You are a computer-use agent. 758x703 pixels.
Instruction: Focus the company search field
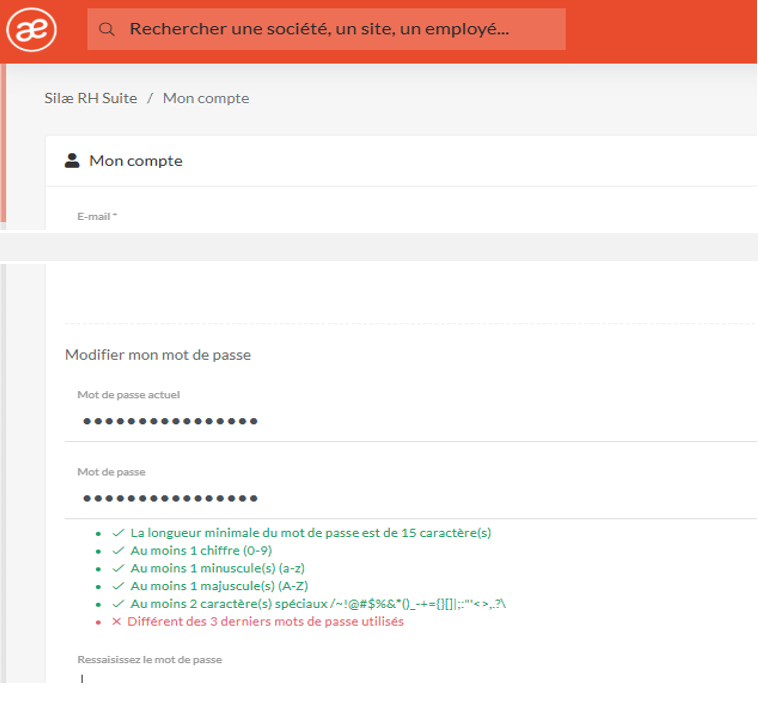click(330, 30)
